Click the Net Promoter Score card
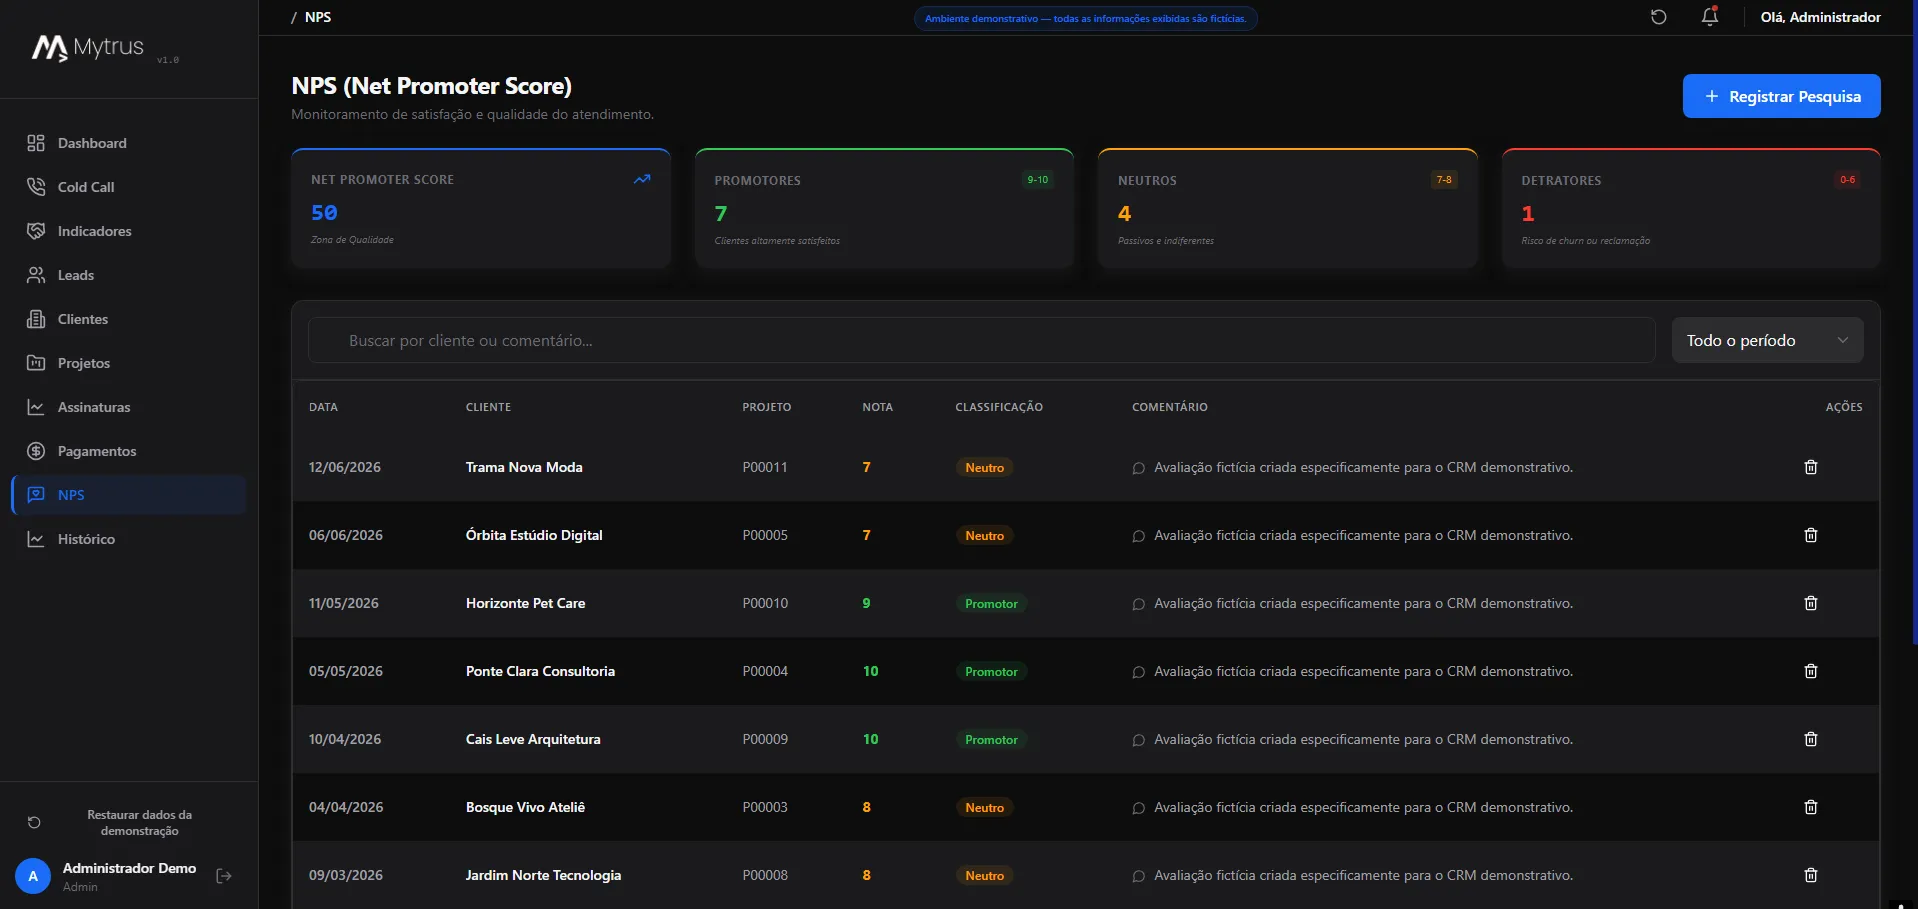 481,208
